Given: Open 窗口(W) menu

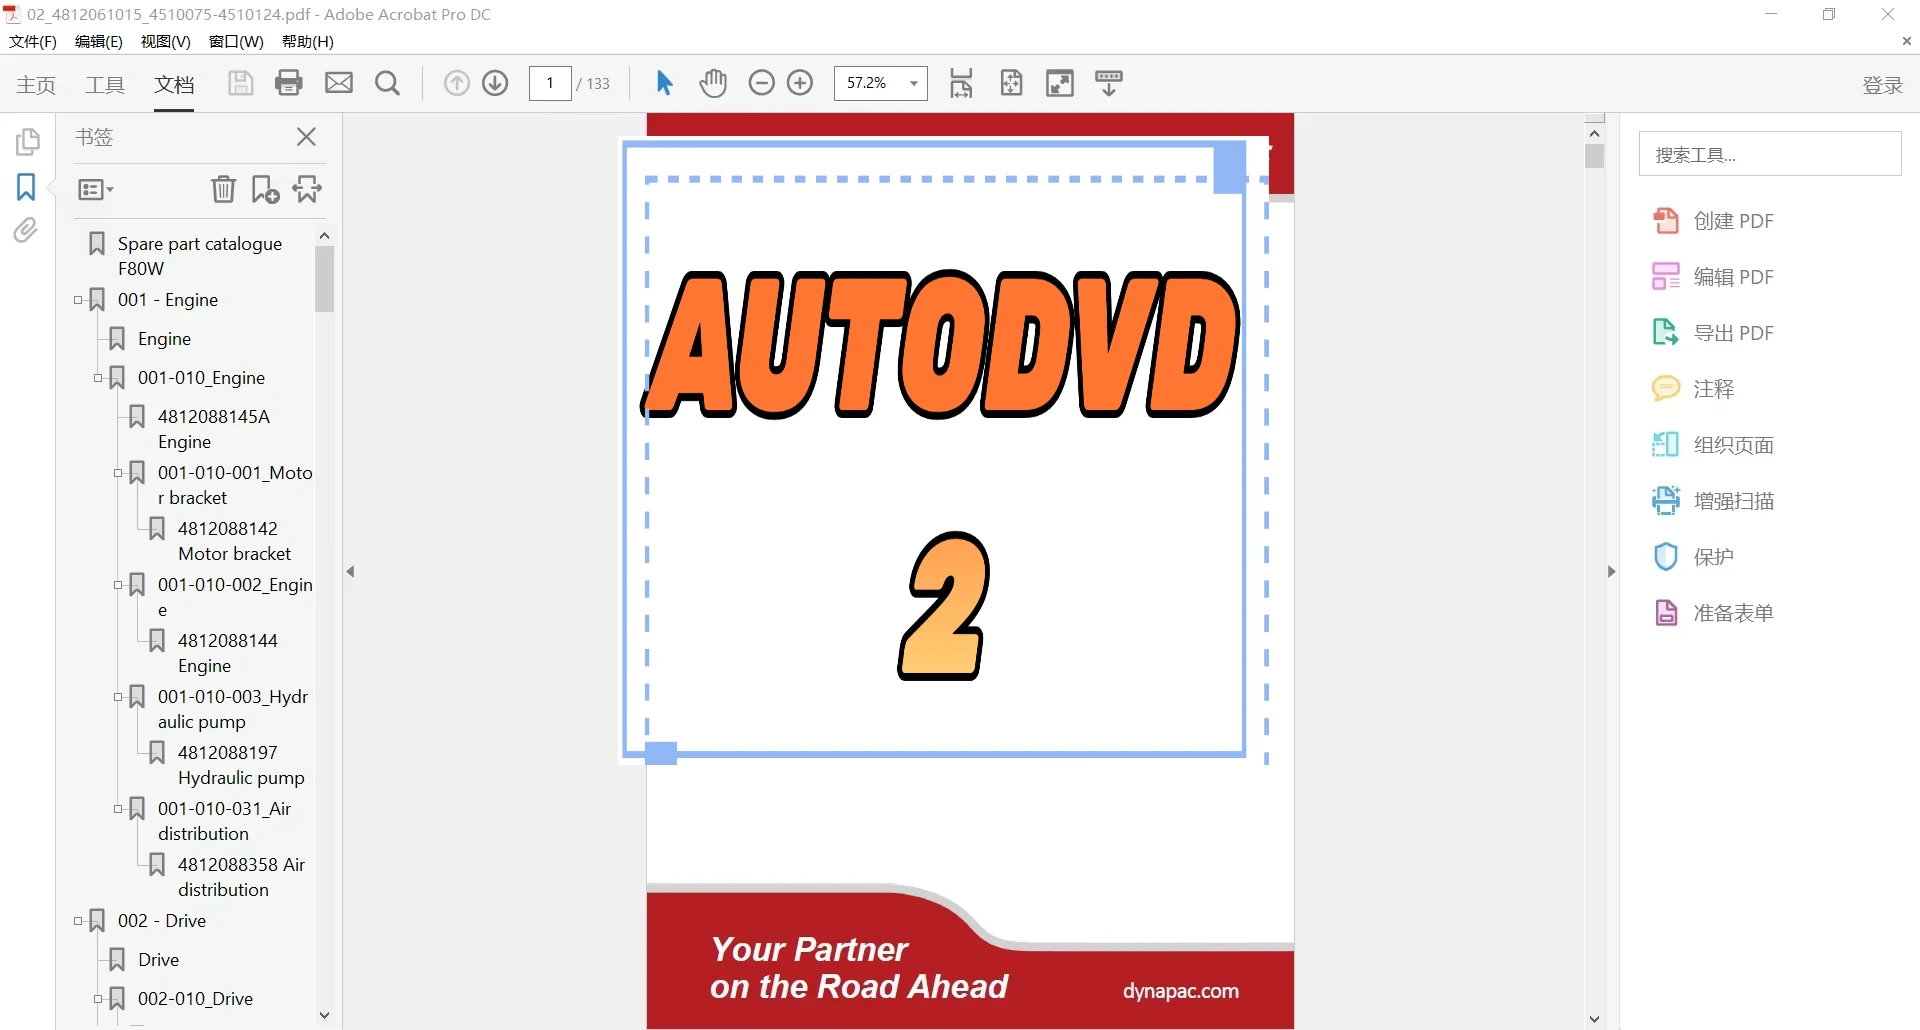Looking at the screenshot, I should 236,41.
